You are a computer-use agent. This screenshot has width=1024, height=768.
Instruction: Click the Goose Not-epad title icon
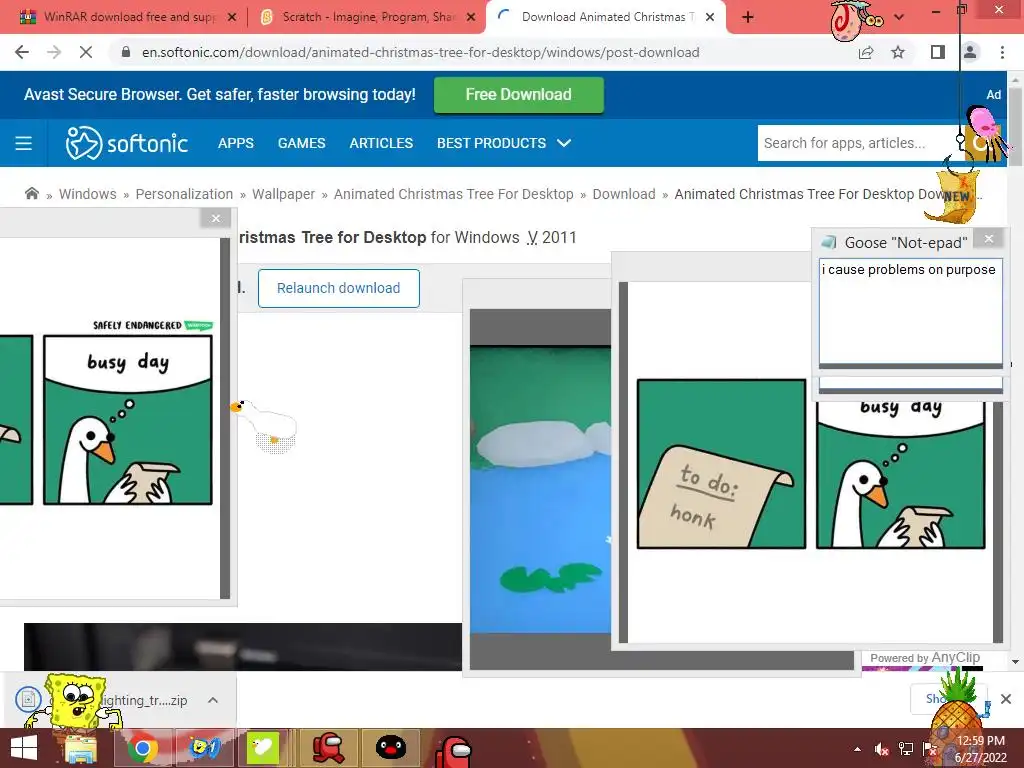[x=829, y=242]
